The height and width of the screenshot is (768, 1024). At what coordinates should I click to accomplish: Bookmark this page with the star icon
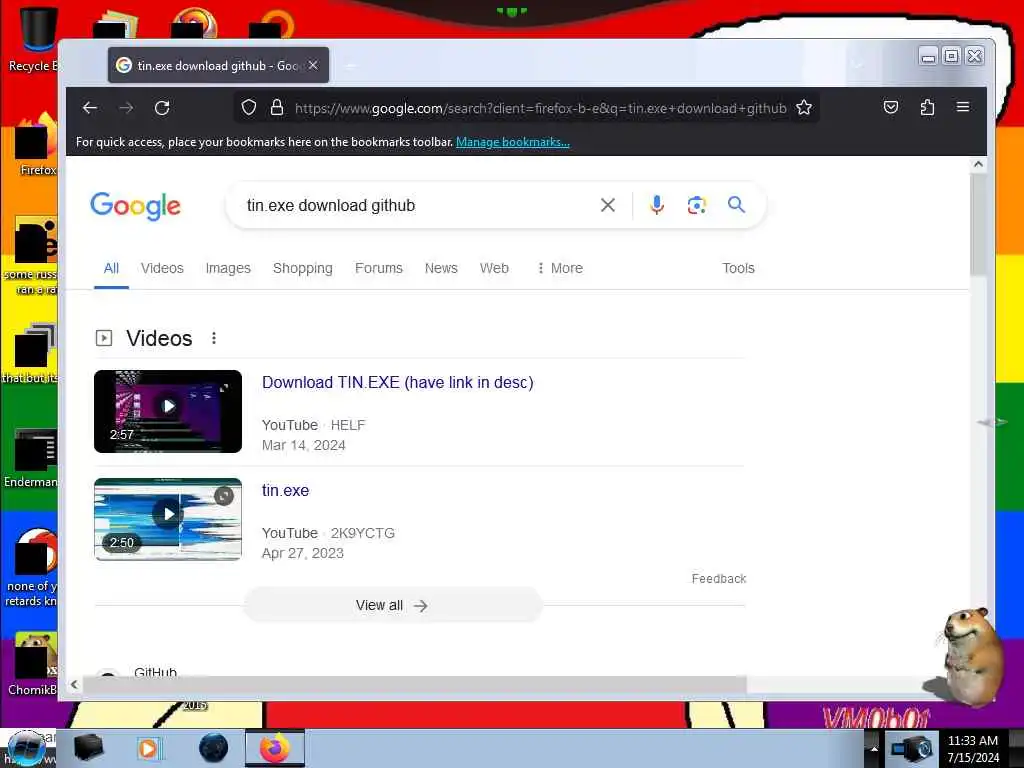(x=804, y=107)
